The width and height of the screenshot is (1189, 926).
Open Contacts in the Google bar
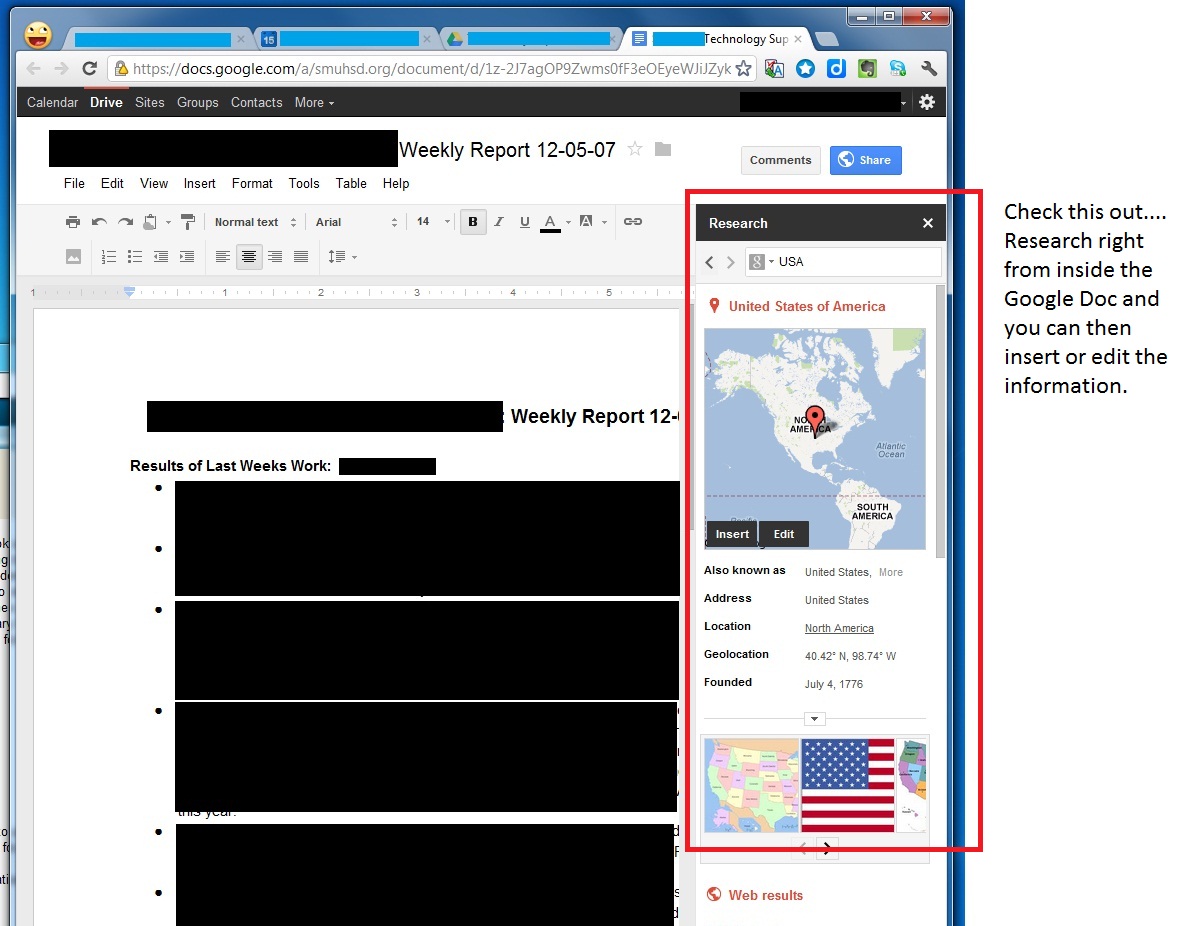256,102
